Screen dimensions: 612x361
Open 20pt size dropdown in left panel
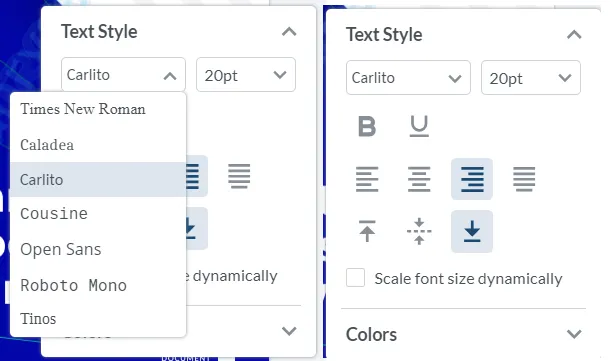[x=246, y=75]
